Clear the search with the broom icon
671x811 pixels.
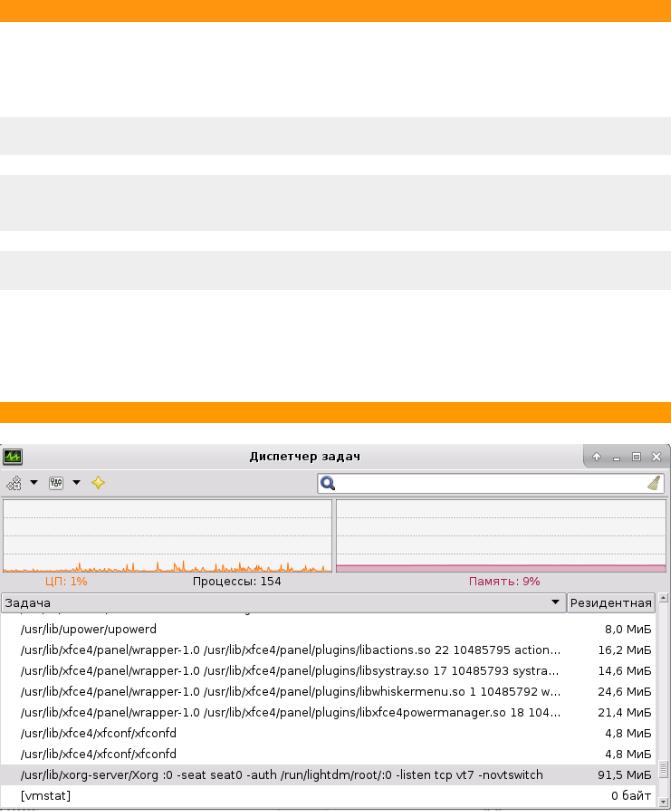(x=654, y=483)
